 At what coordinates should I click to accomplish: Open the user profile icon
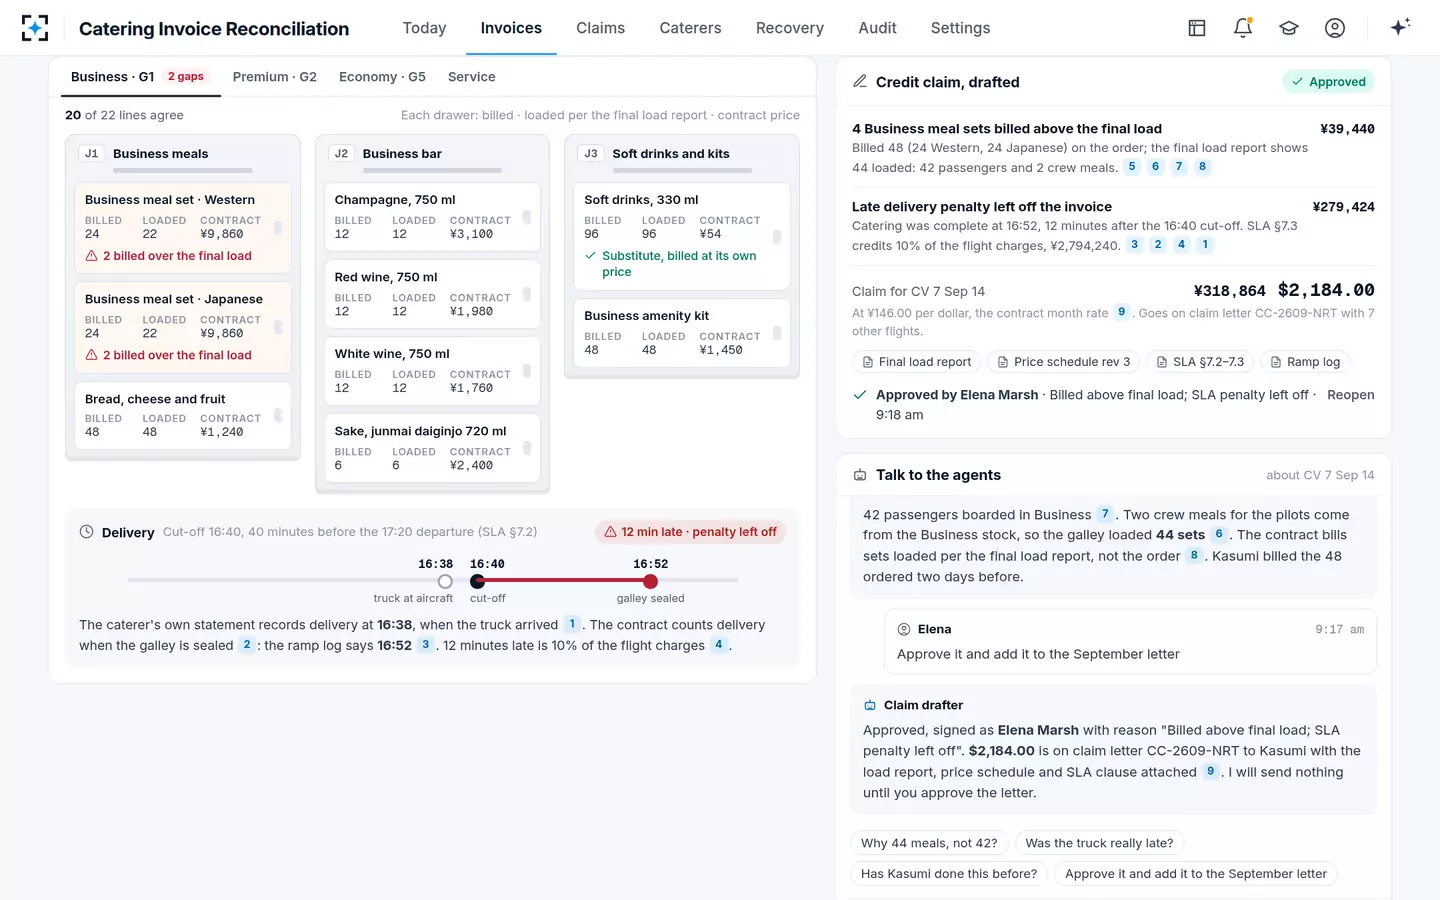pos(1335,28)
